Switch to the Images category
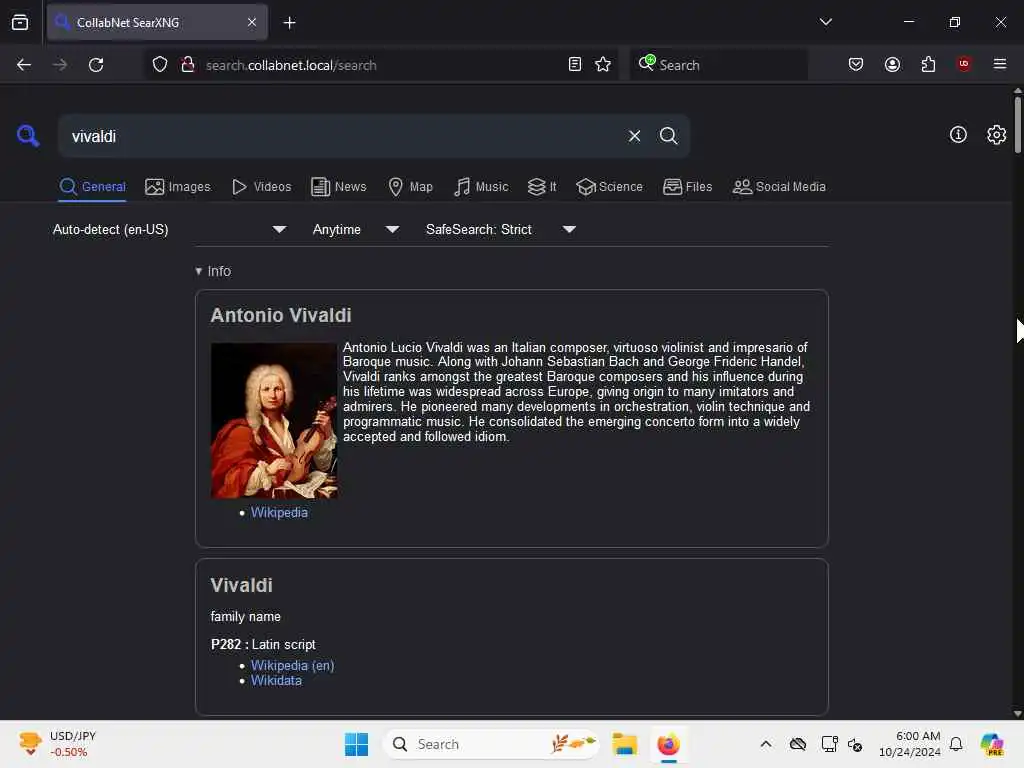This screenshot has width=1024, height=768. click(x=178, y=187)
